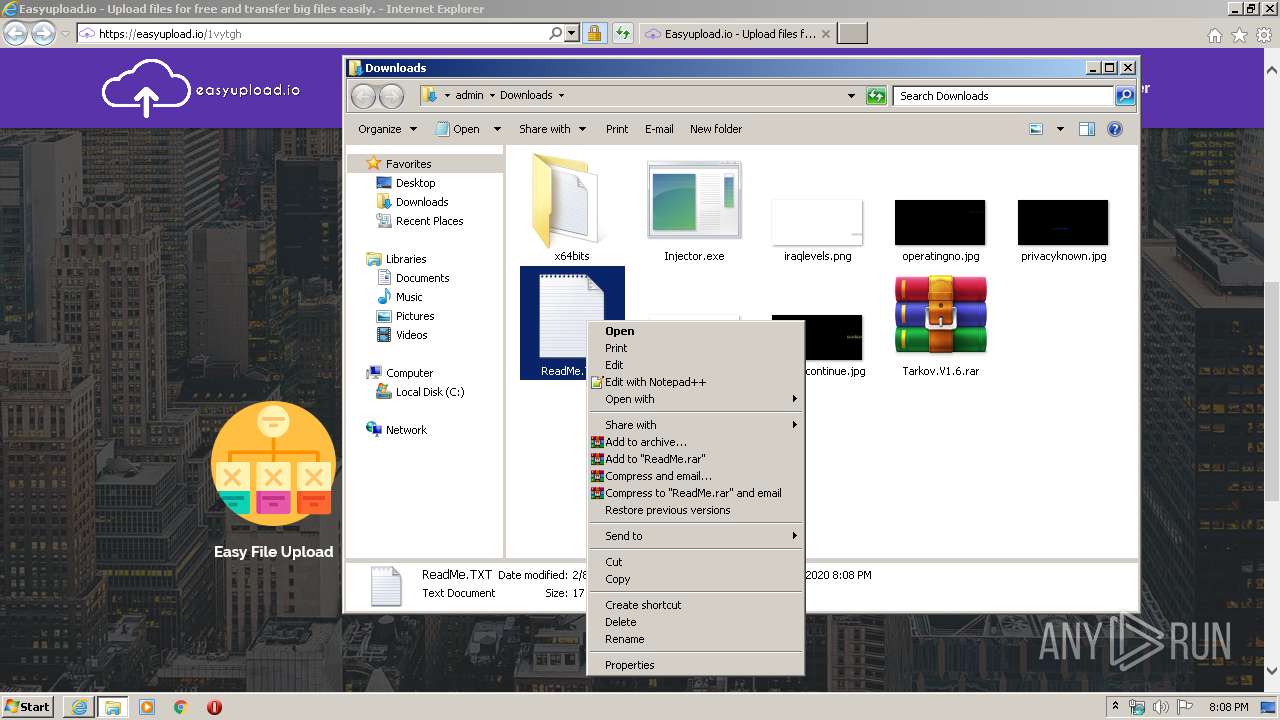Click the change view icon in Explorer toolbar
The height and width of the screenshot is (720, 1280).
pos(1036,129)
